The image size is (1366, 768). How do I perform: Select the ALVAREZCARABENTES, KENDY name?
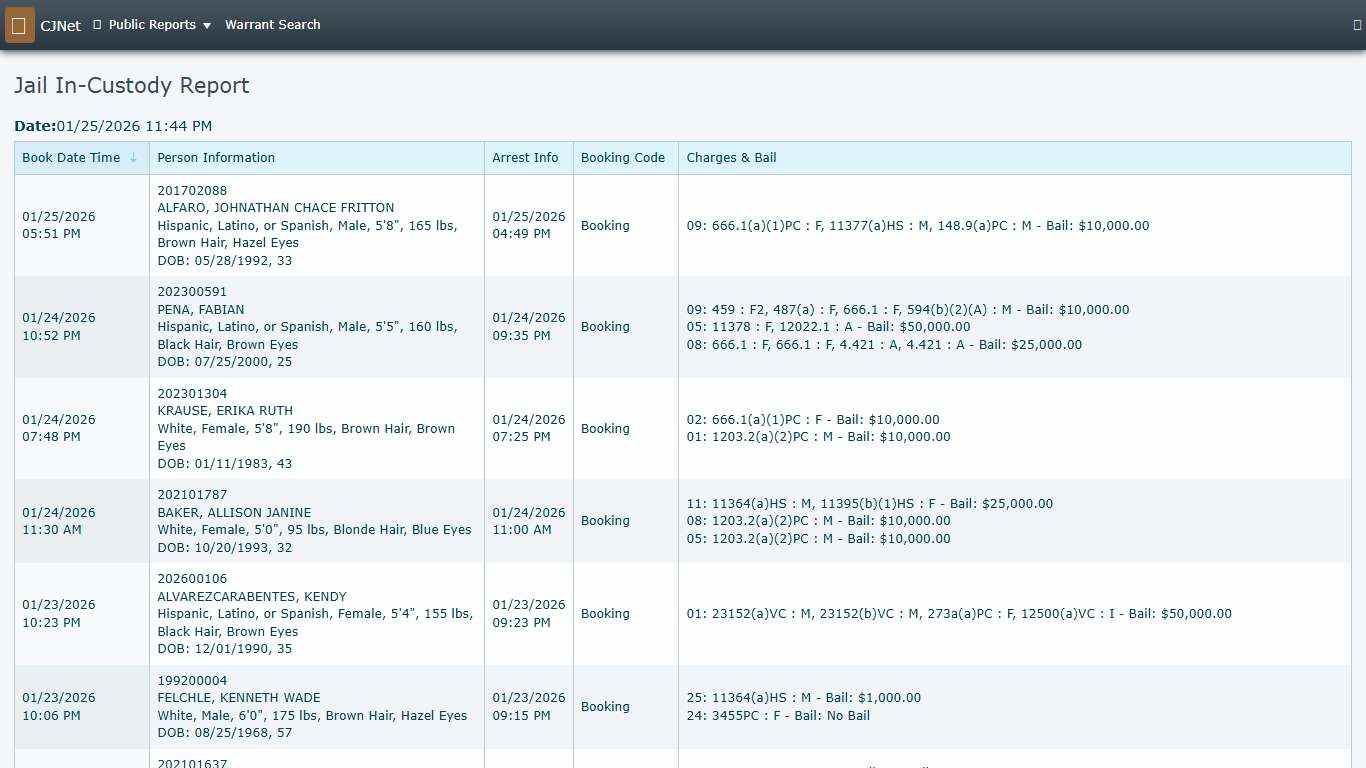tap(252, 597)
